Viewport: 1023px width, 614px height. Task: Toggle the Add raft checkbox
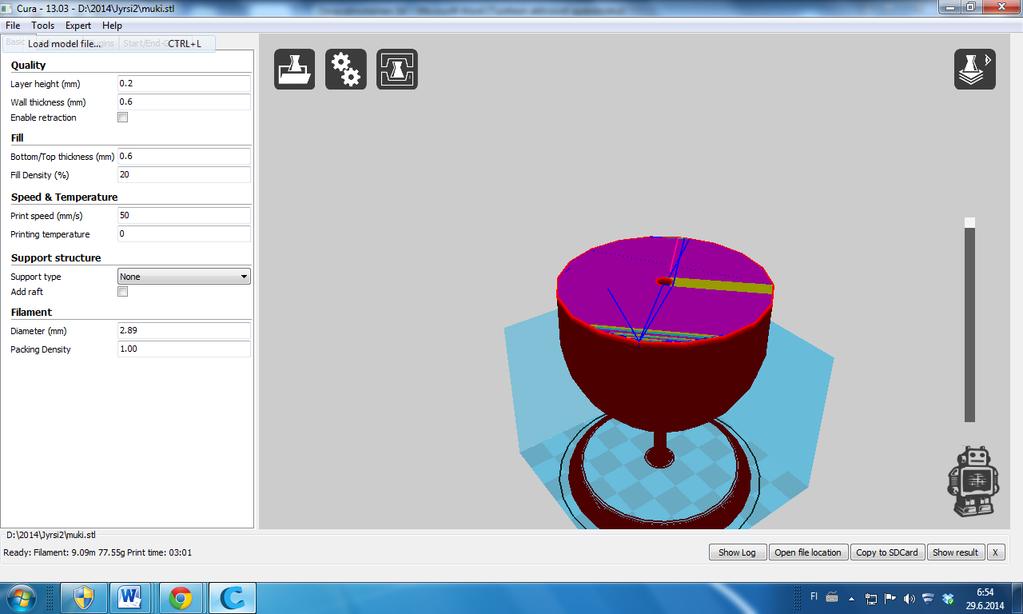pyautogui.click(x=123, y=292)
